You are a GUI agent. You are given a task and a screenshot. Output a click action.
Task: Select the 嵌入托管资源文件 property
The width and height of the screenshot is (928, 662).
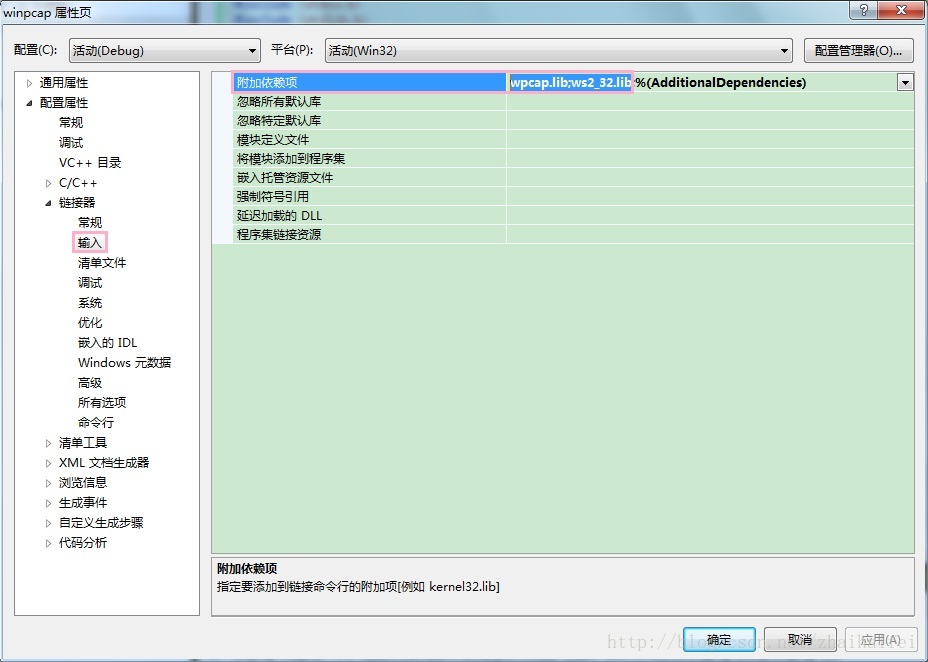click(x=369, y=177)
